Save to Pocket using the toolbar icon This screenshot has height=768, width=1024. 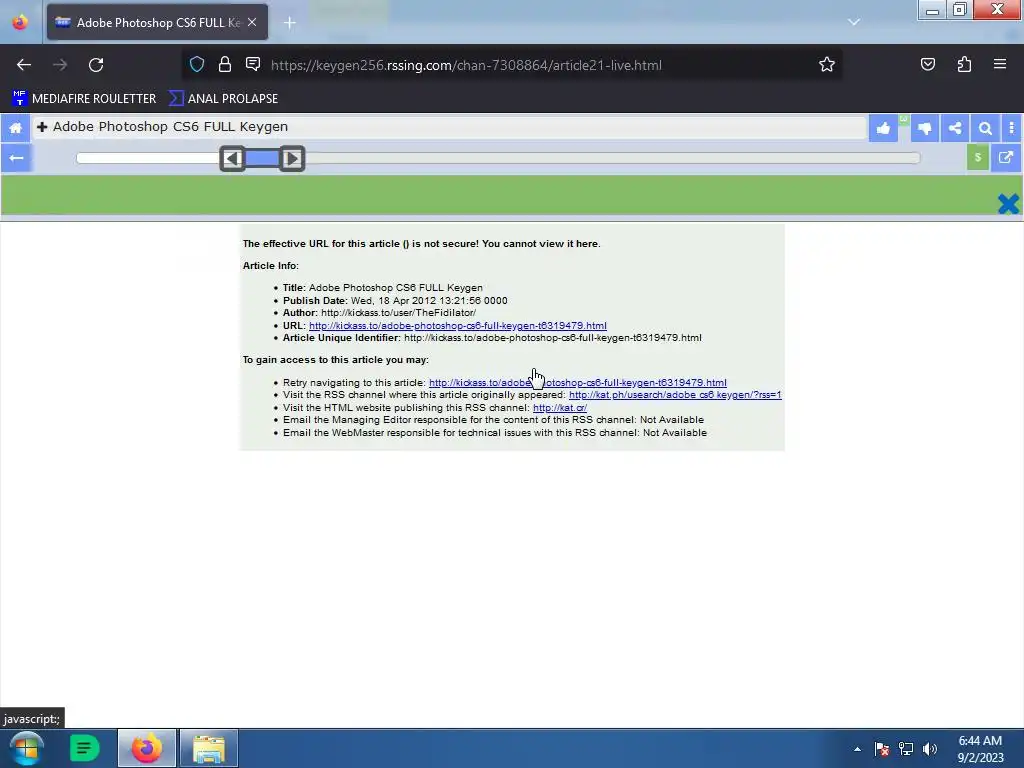[927, 64]
